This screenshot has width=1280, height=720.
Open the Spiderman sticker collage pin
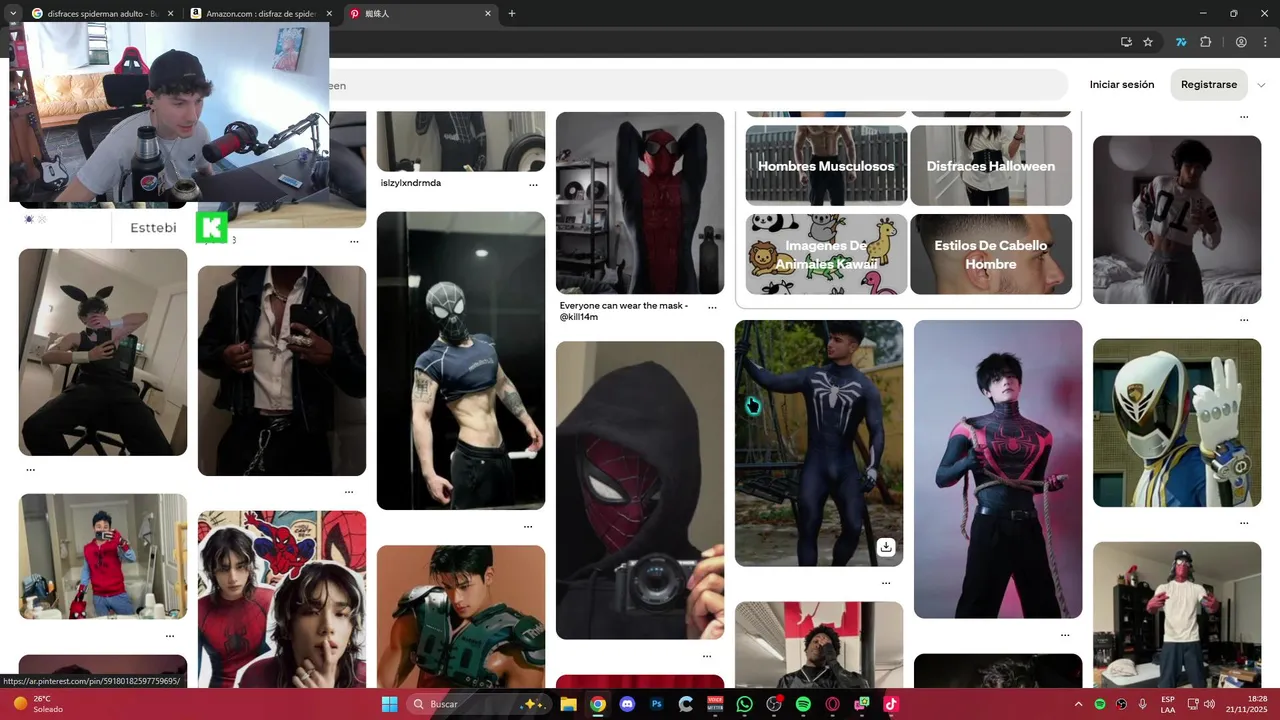click(282, 598)
